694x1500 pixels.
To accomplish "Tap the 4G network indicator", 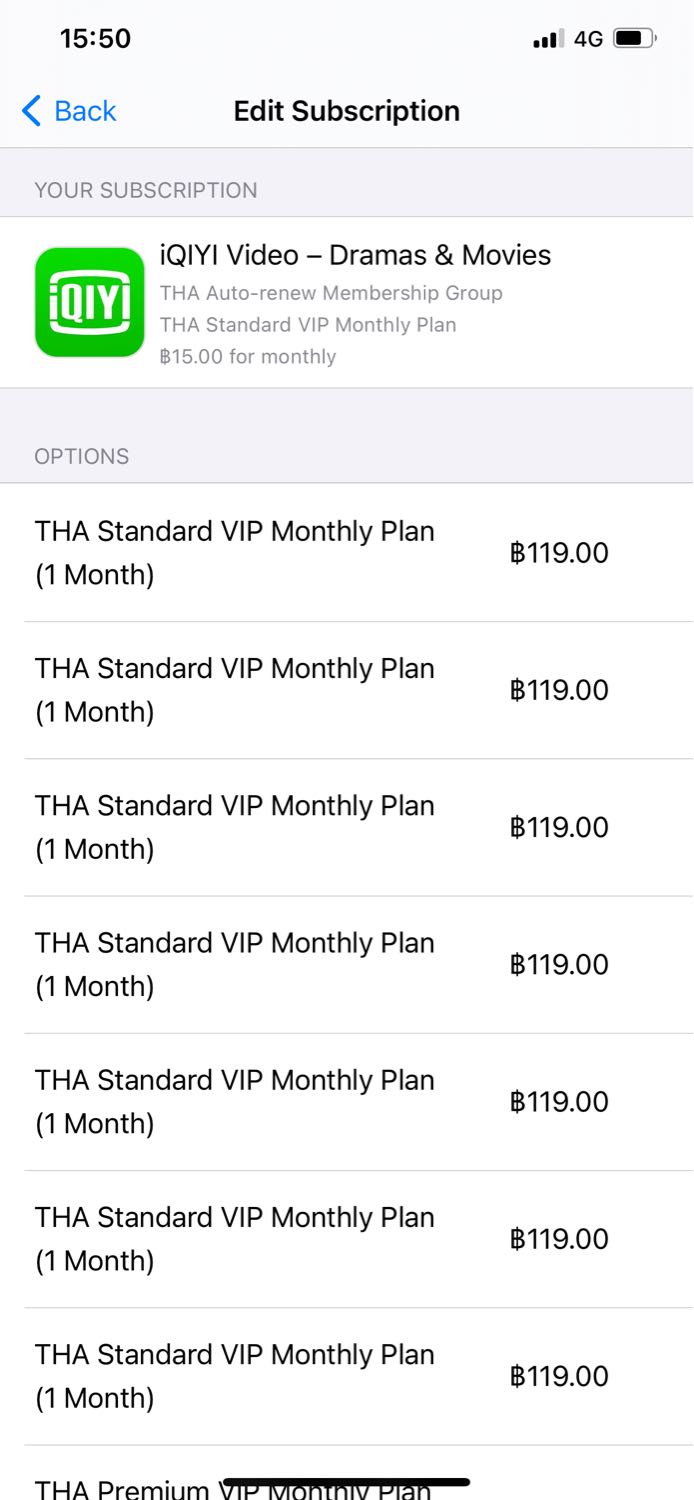I will 588,39.
